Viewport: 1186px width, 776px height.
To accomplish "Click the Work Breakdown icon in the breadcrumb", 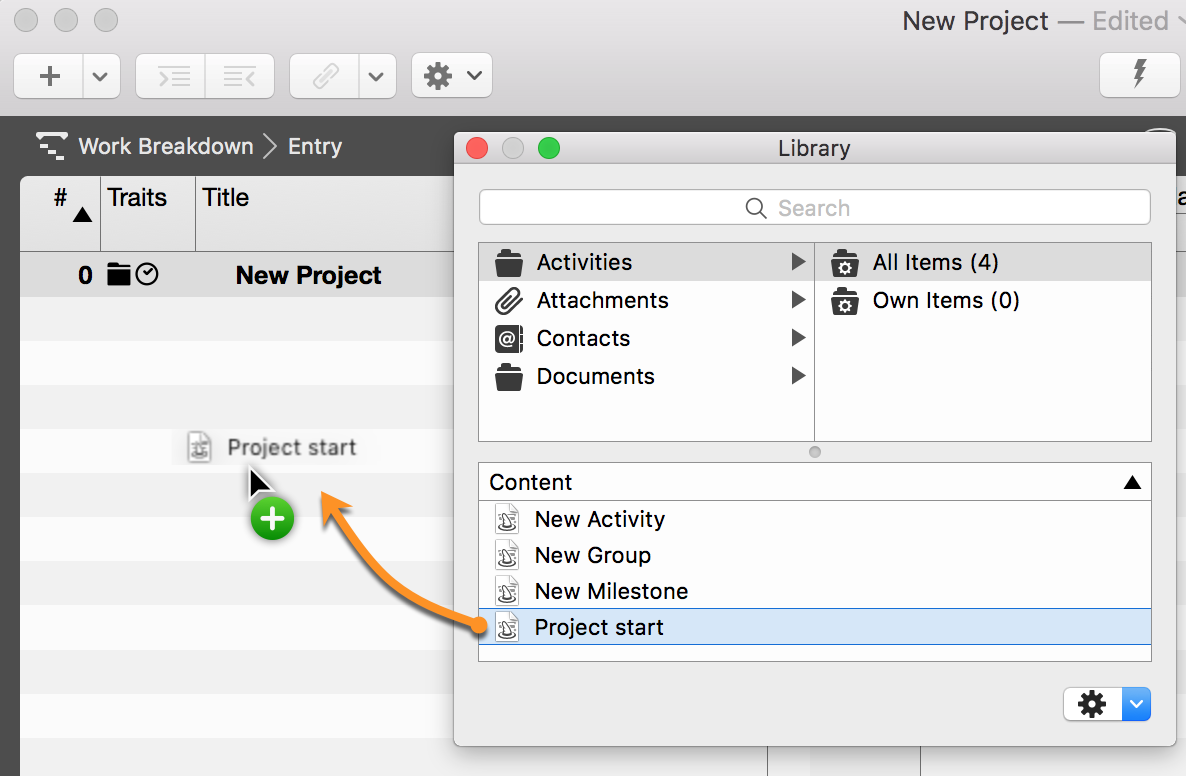I will tap(49, 146).
